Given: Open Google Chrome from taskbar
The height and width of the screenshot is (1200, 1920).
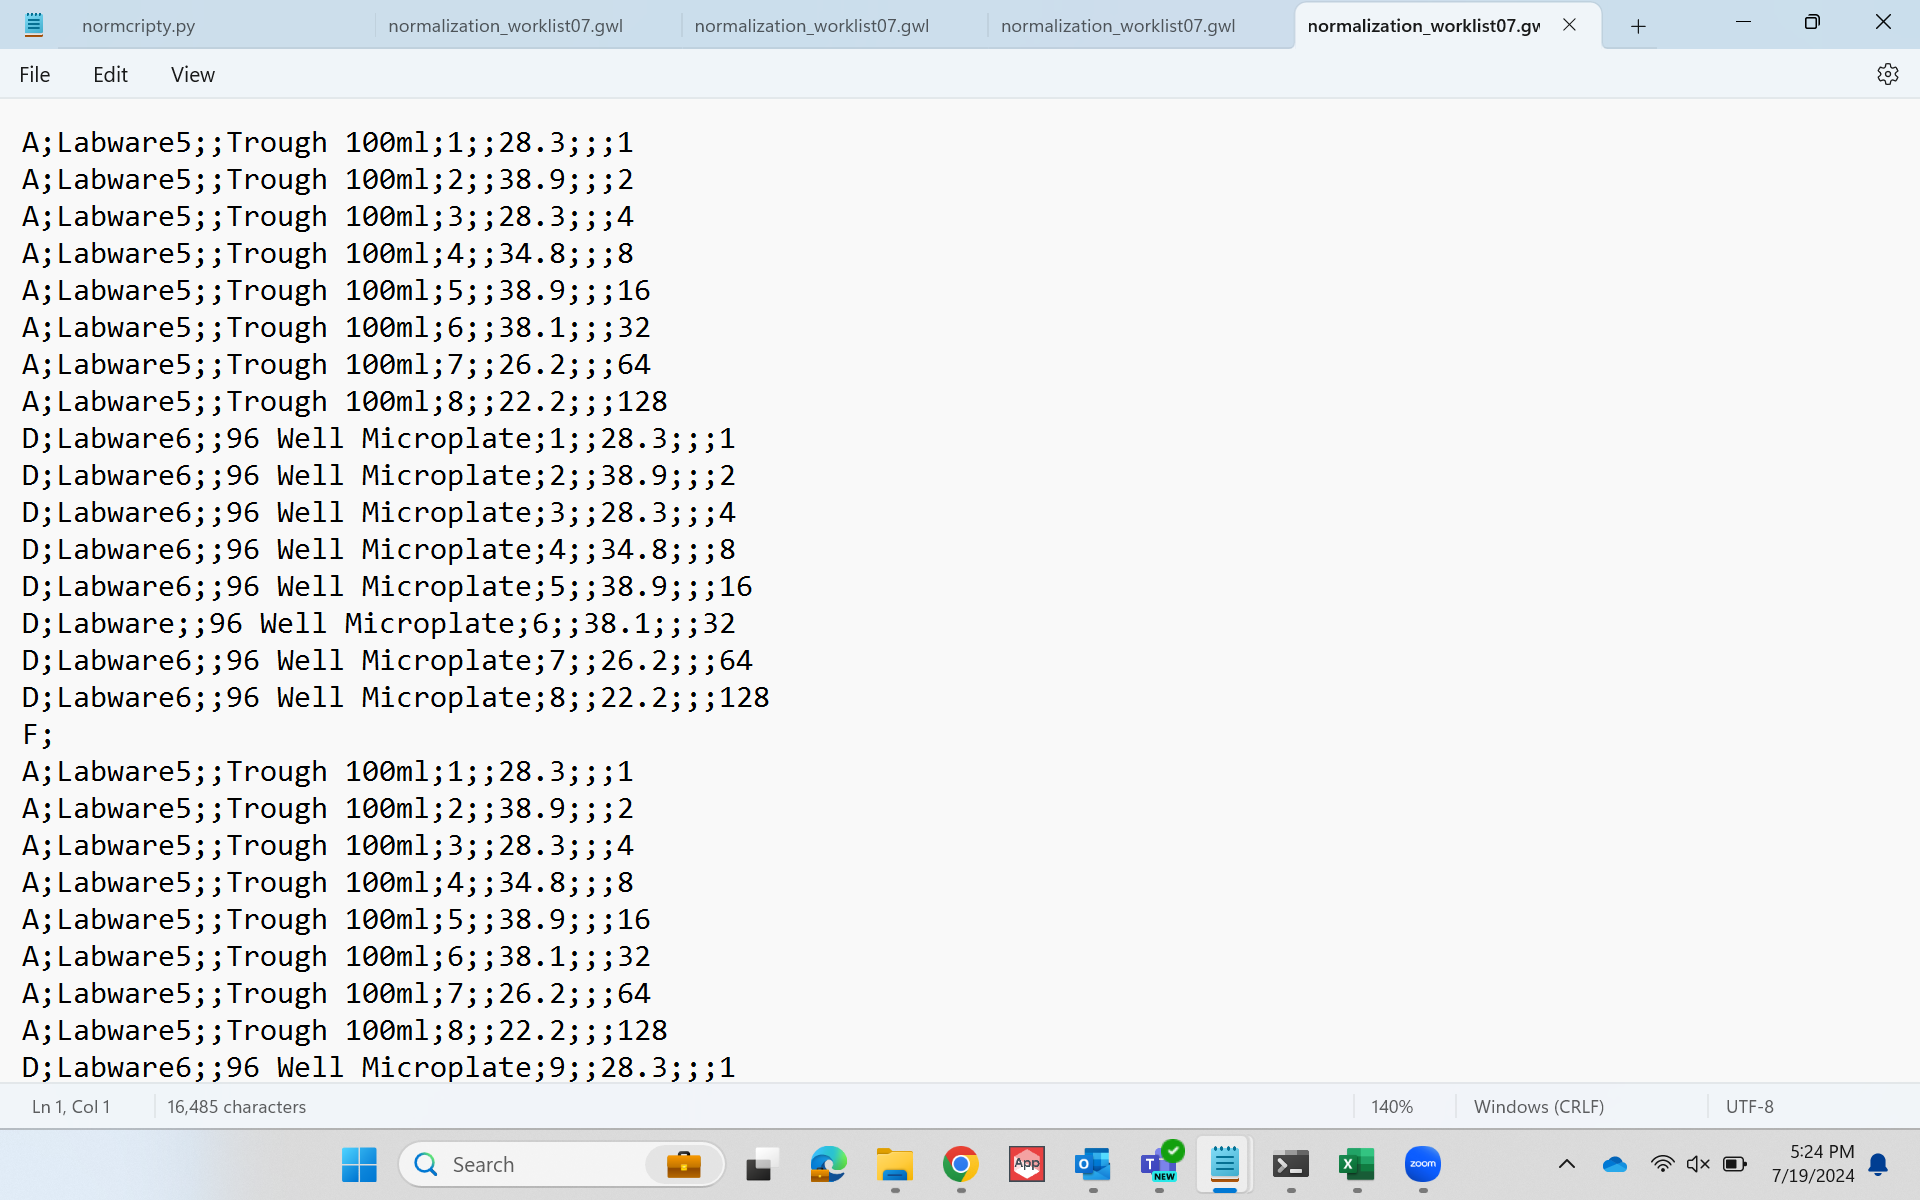Looking at the screenshot, I should point(960,1164).
